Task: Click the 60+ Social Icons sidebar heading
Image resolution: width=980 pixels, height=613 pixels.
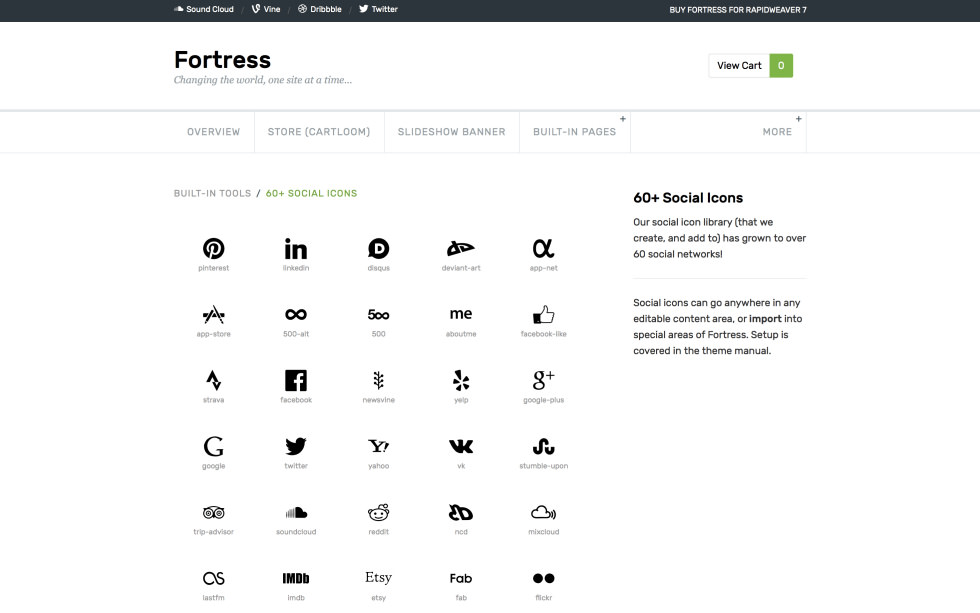Action: tap(688, 198)
